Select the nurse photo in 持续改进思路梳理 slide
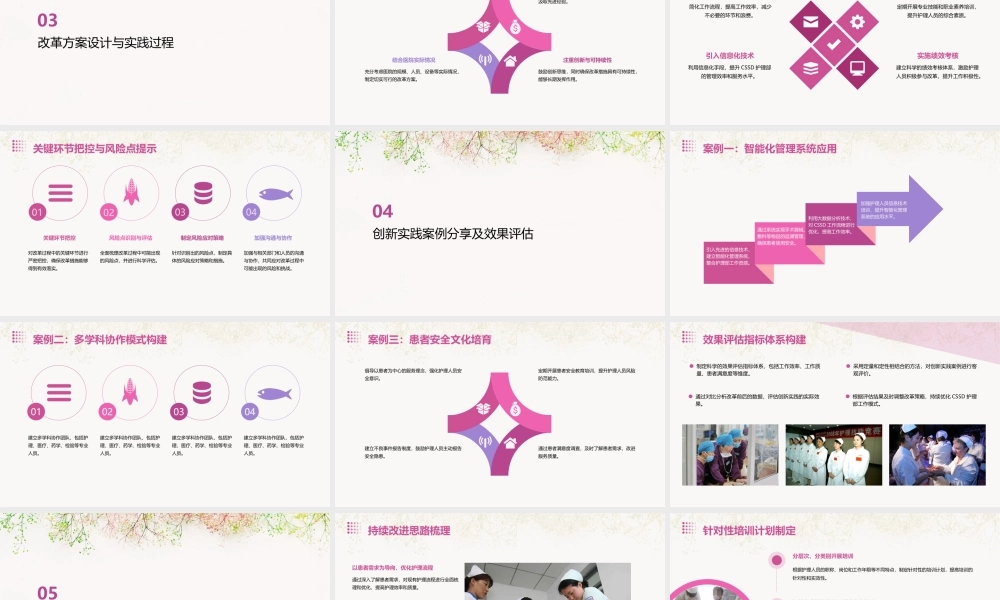 [547, 582]
